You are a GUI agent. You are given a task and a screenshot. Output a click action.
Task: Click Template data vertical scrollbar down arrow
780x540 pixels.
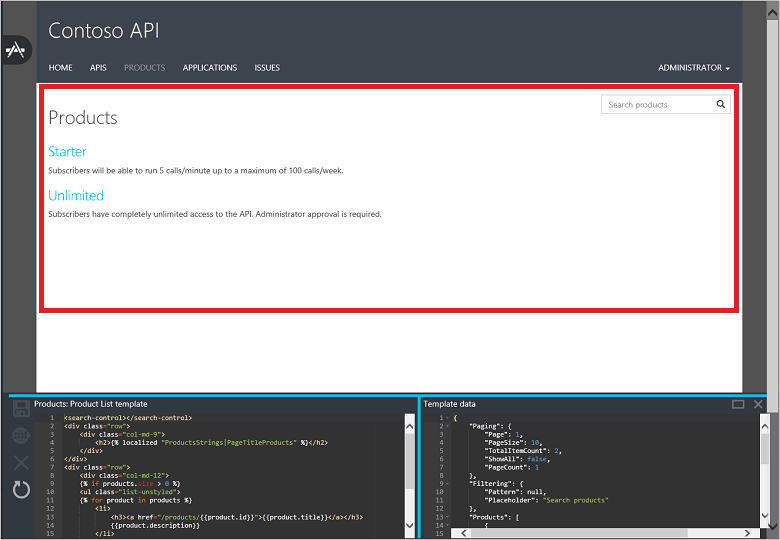point(765,516)
